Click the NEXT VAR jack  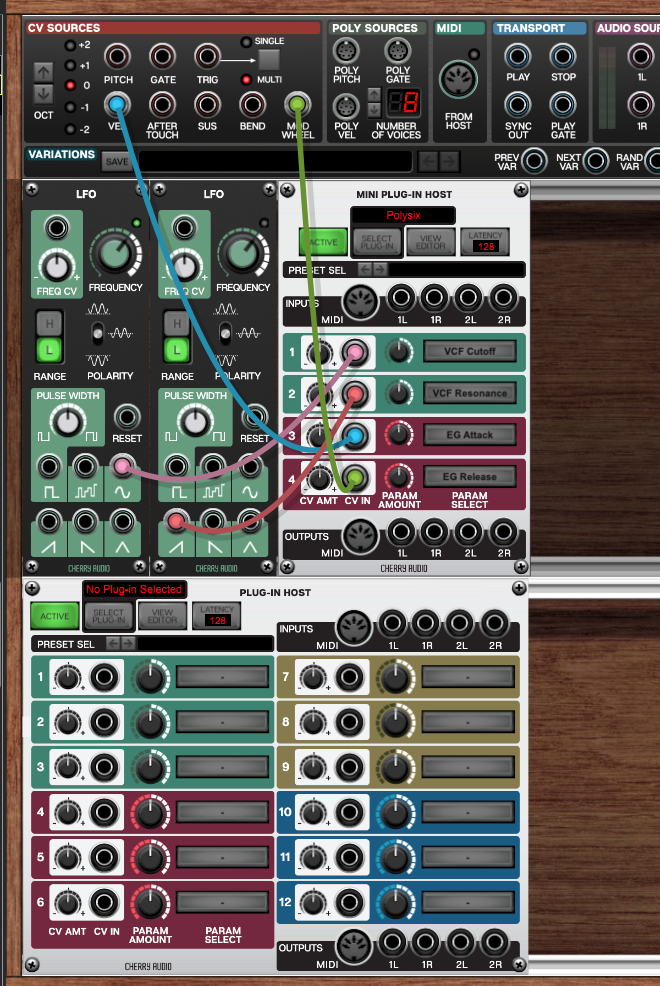point(595,161)
